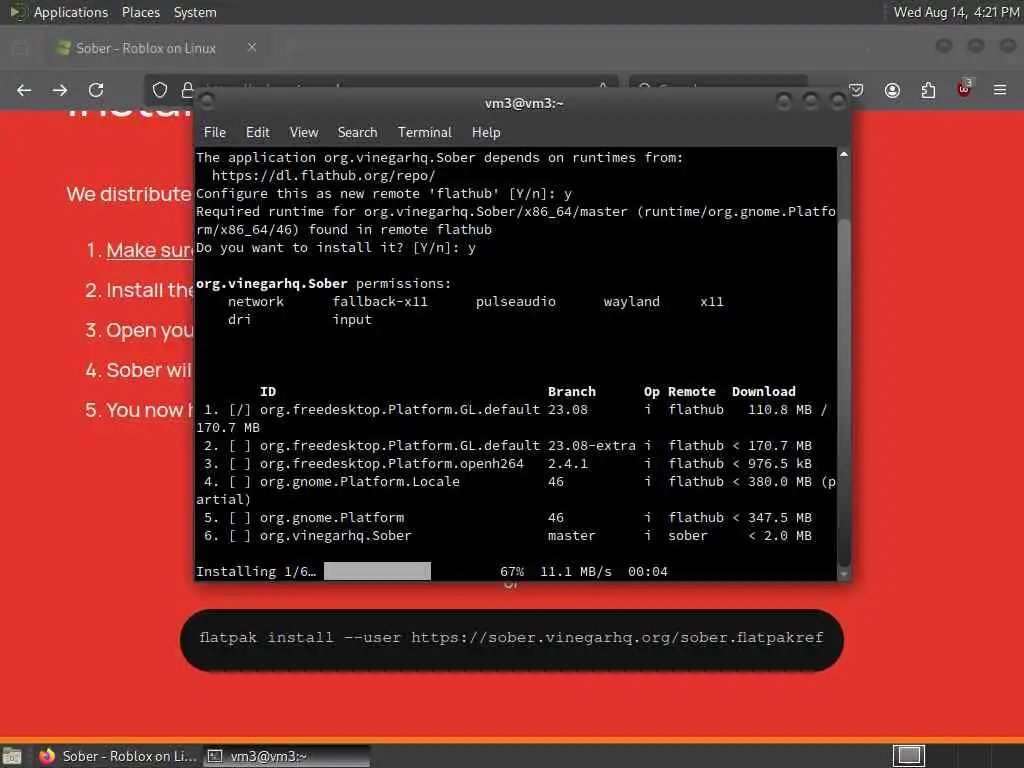The height and width of the screenshot is (768, 1024).
Task: Click org.gnome.Platform.Locale row
Action: click(x=516, y=490)
